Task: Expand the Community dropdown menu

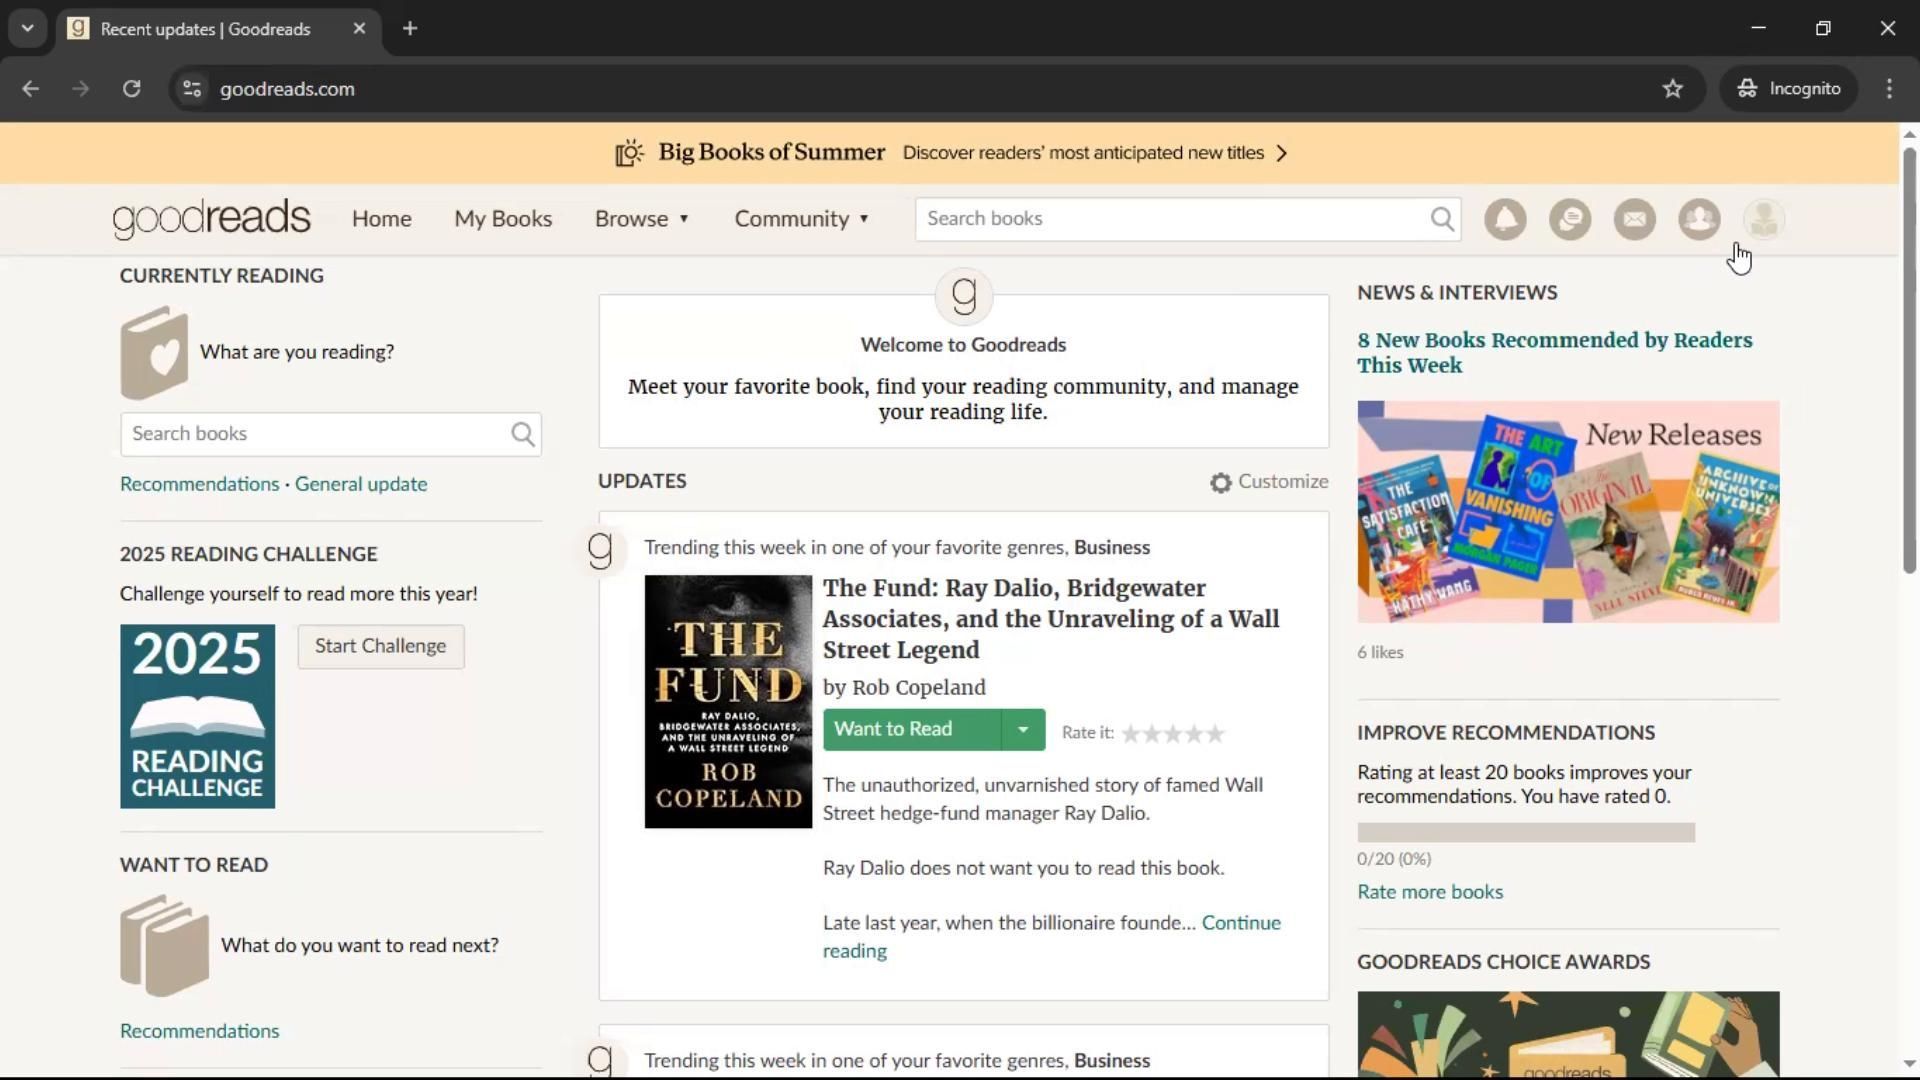Action: (x=801, y=219)
